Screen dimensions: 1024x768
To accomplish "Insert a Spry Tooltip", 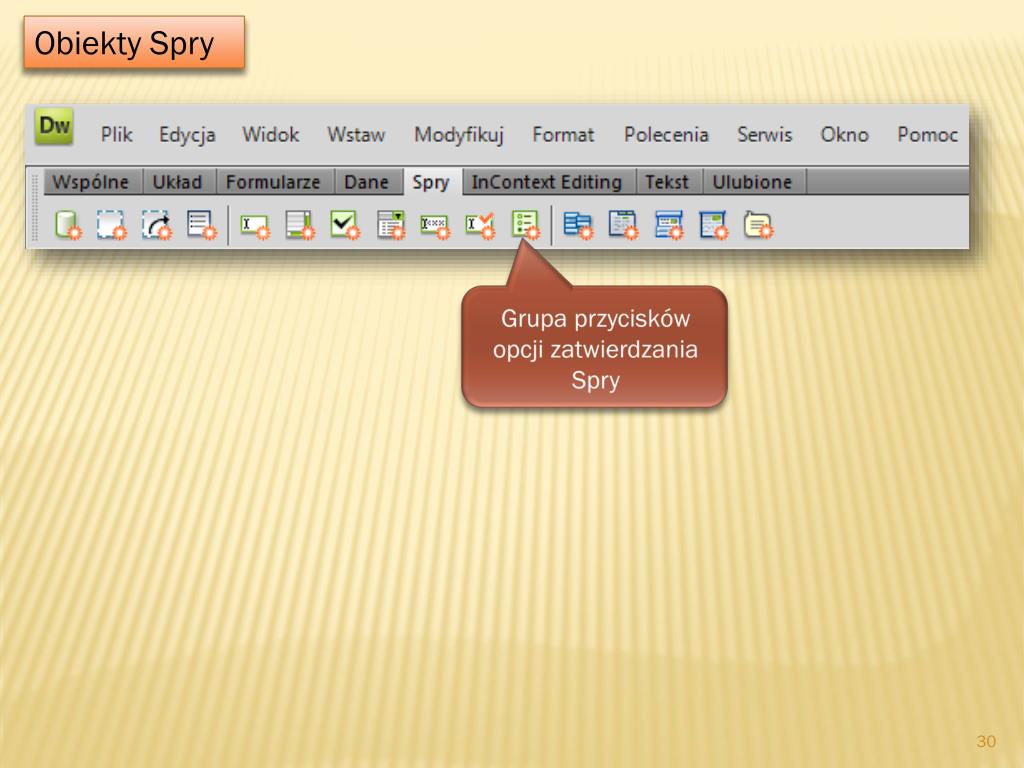I will [758, 225].
